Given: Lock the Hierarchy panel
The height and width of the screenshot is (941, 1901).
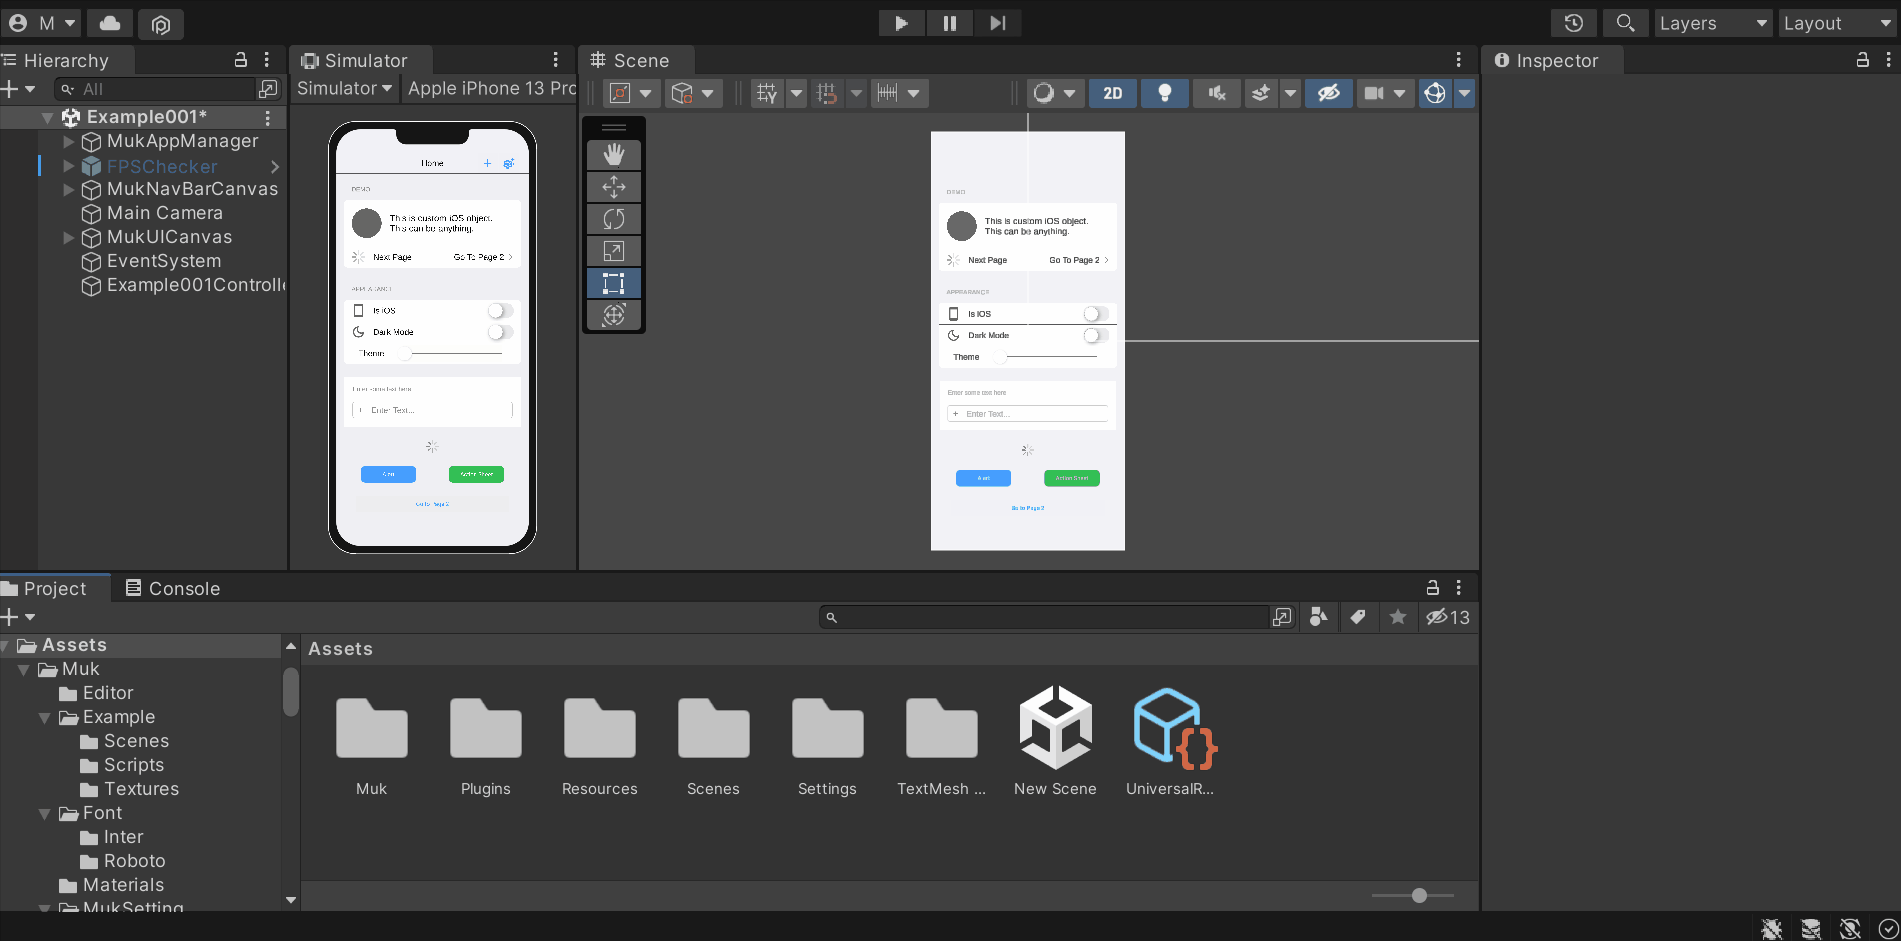Looking at the screenshot, I should point(241,60).
